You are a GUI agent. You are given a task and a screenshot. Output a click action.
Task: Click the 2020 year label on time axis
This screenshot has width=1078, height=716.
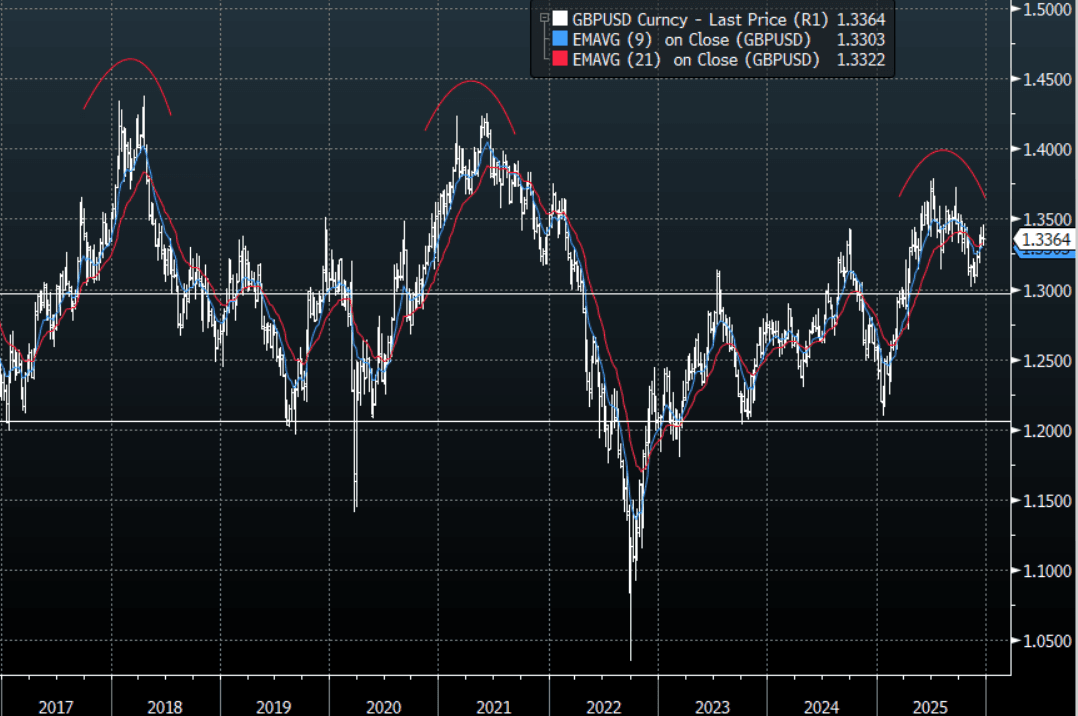pos(384,706)
